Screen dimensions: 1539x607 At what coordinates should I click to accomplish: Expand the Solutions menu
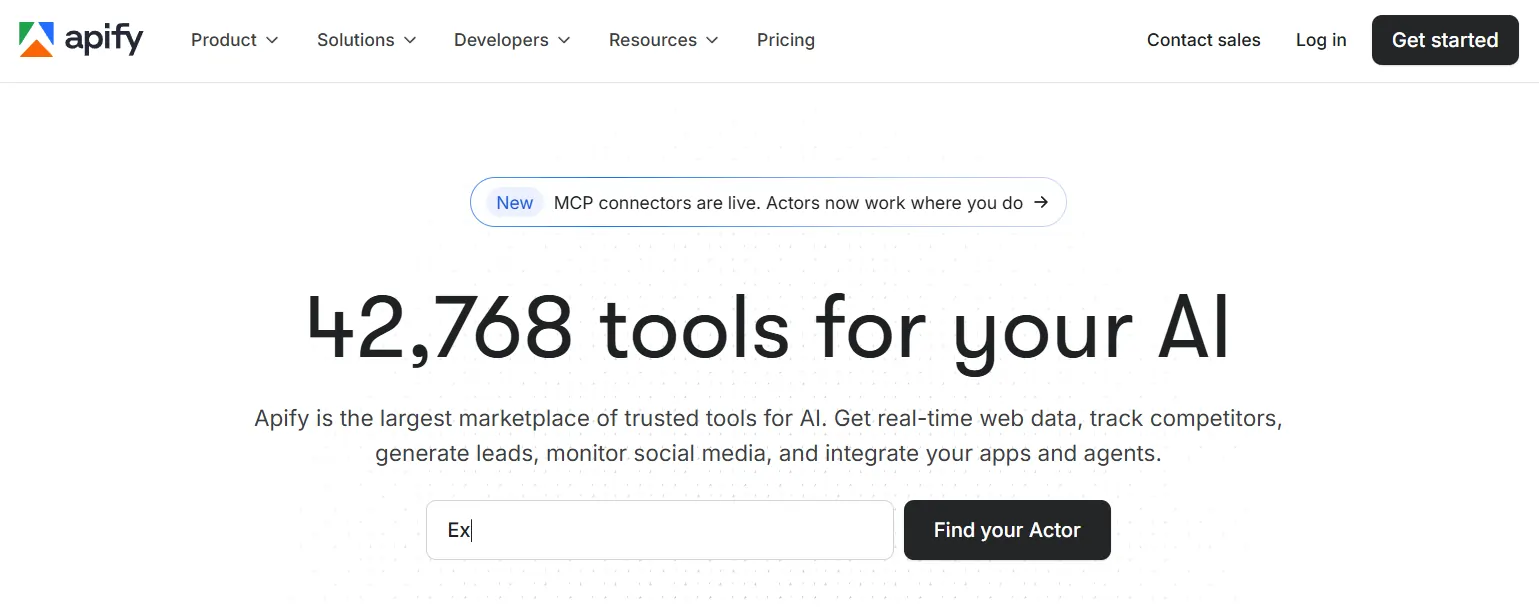point(367,40)
